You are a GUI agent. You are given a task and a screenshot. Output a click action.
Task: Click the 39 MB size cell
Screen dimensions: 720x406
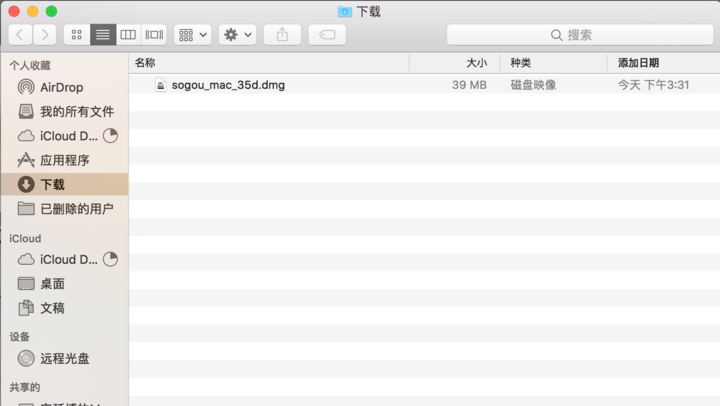[469, 85]
